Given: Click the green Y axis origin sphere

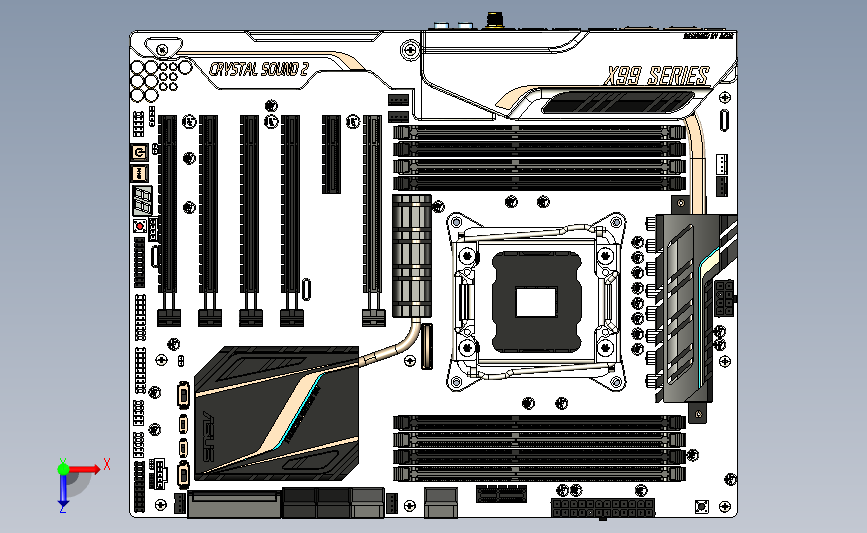Looking at the screenshot, I should tap(63, 469).
